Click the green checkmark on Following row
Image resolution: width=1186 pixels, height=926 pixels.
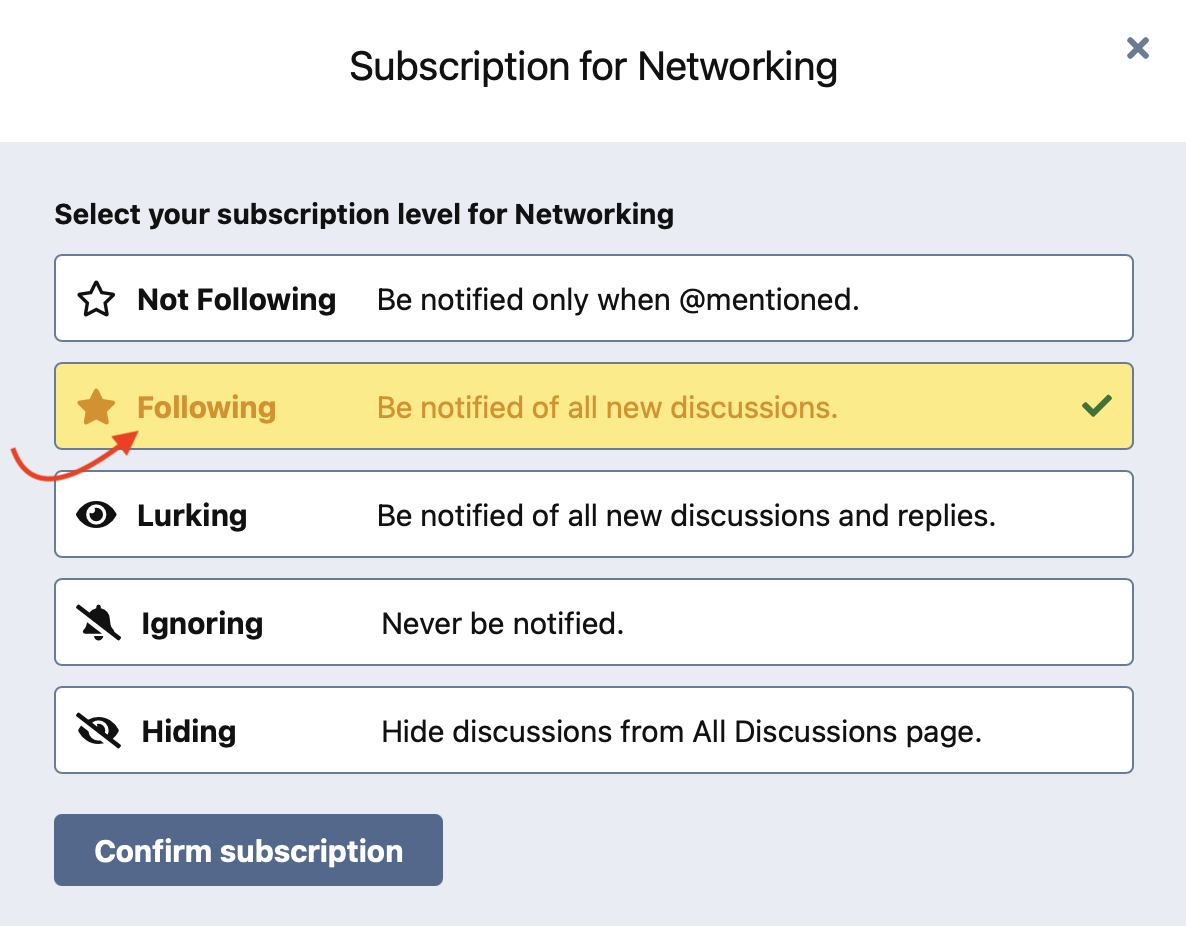(x=1097, y=406)
